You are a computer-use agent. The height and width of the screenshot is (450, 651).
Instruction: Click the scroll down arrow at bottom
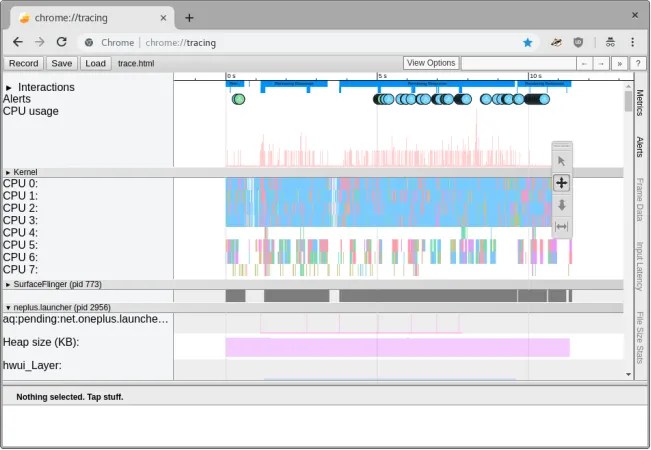tap(629, 374)
